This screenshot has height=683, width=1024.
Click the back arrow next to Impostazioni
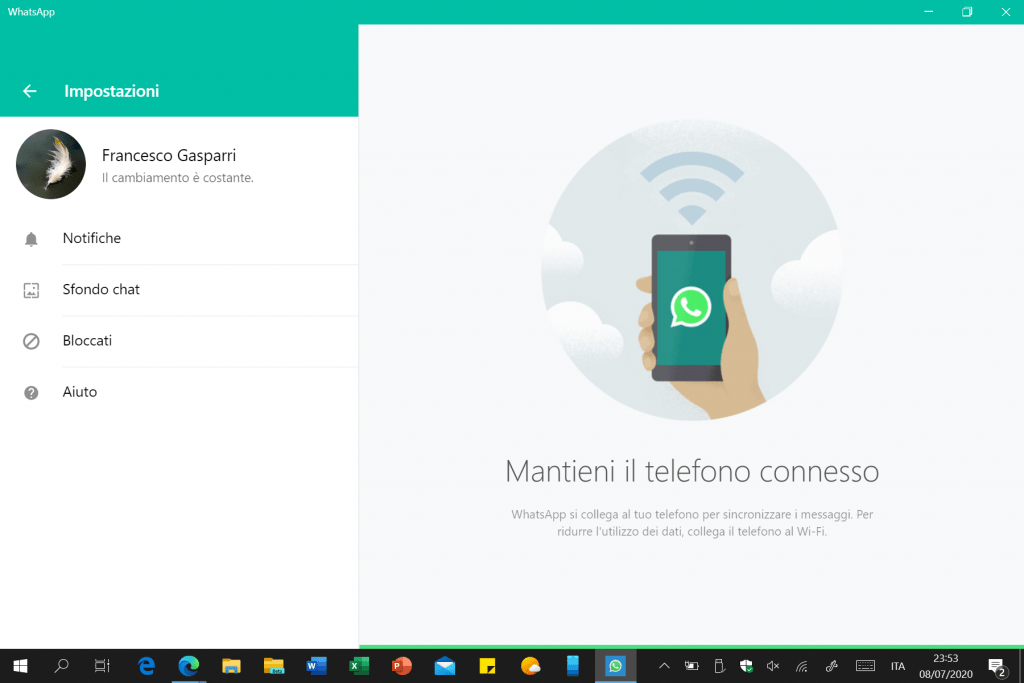[30, 91]
